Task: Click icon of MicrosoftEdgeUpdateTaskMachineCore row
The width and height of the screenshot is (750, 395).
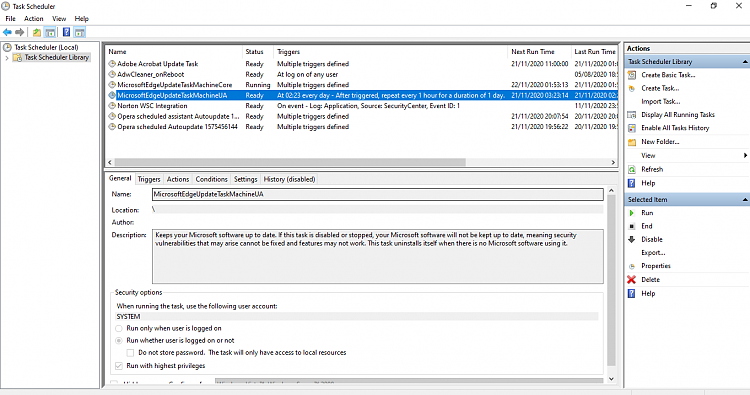Action: pyautogui.click(x=112, y=85)
